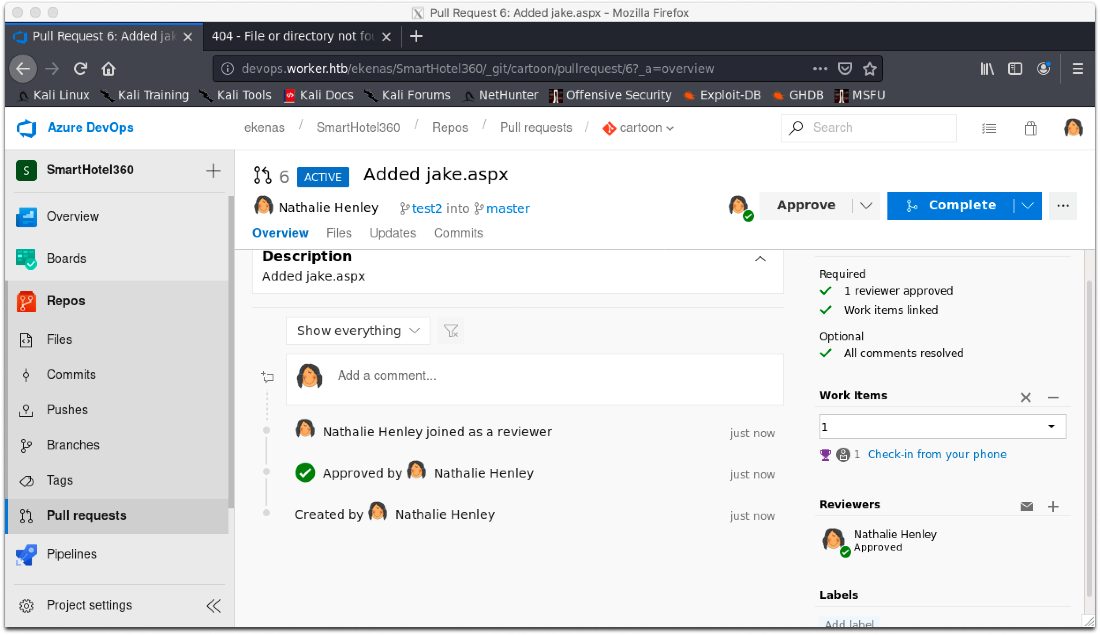1100x635 pixels.
Task: Click the email reviewers envelope icon
Action: (x=1026, y=507)
